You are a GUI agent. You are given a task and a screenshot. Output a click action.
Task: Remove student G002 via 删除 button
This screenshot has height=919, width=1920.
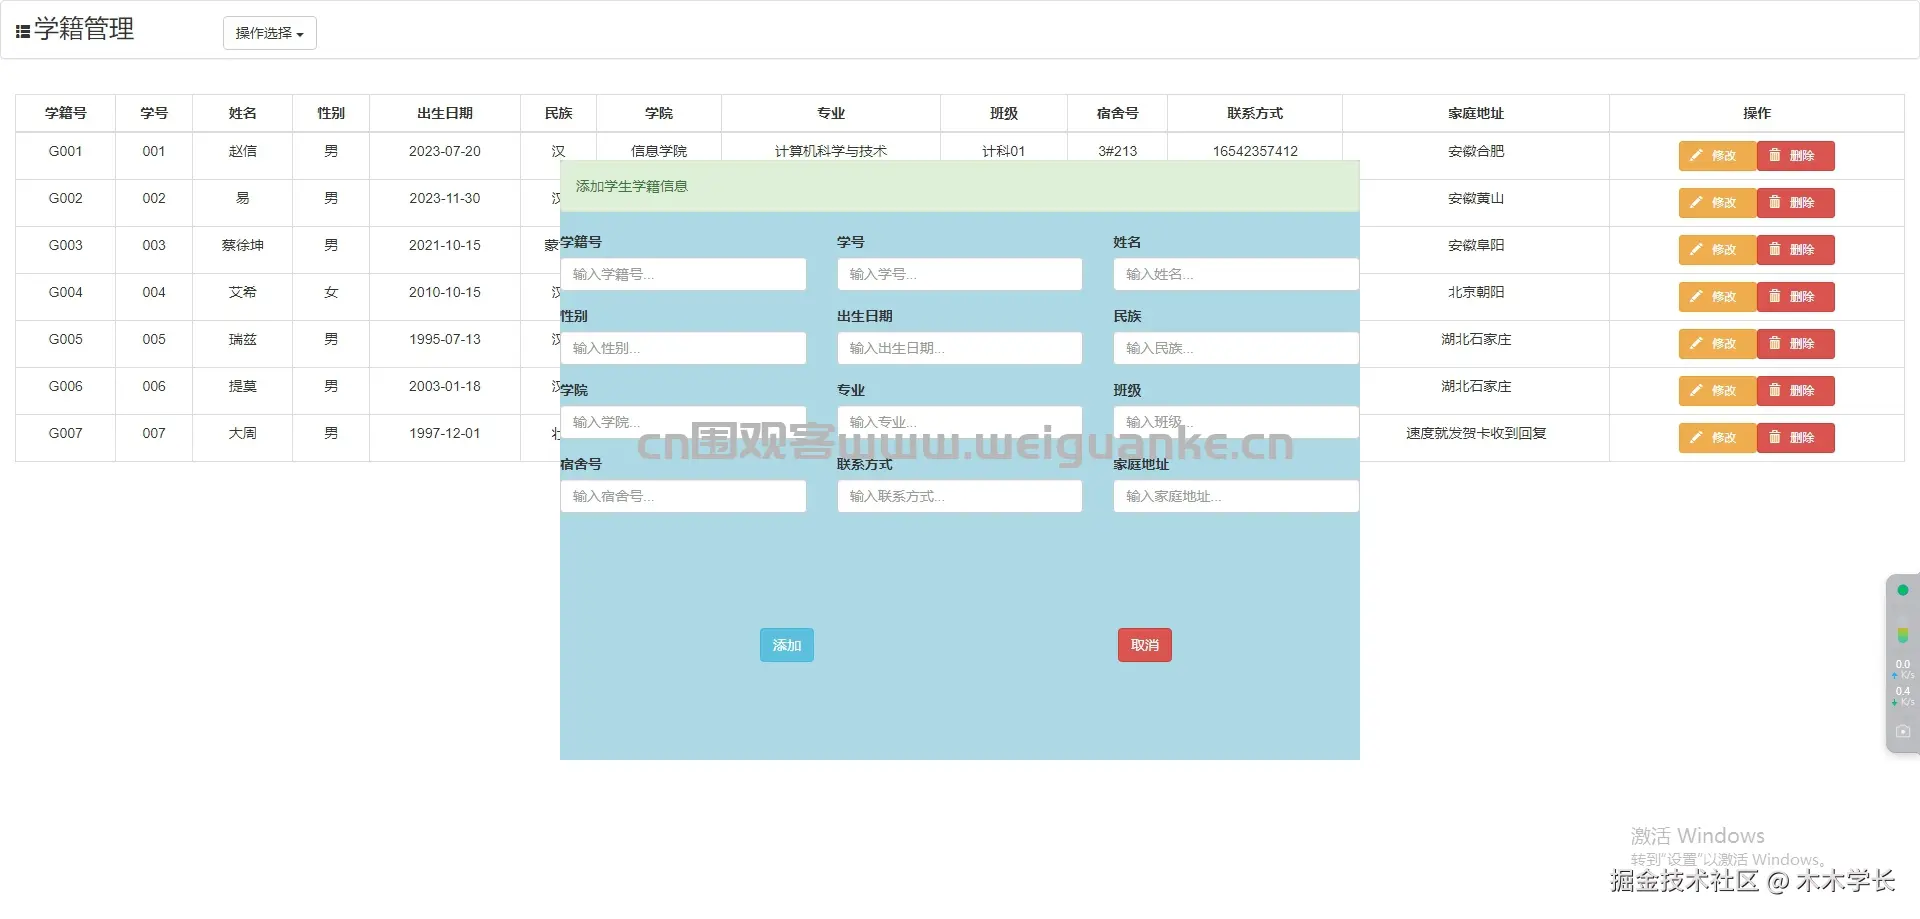[x=1795, y=203]
